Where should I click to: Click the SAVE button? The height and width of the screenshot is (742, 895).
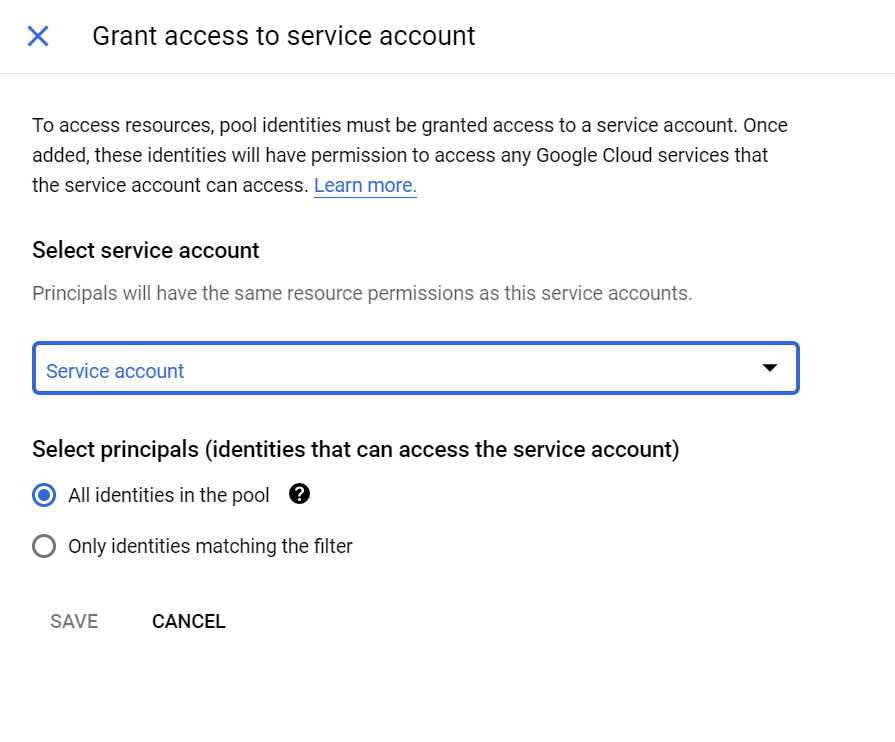(x=73, y=621)
